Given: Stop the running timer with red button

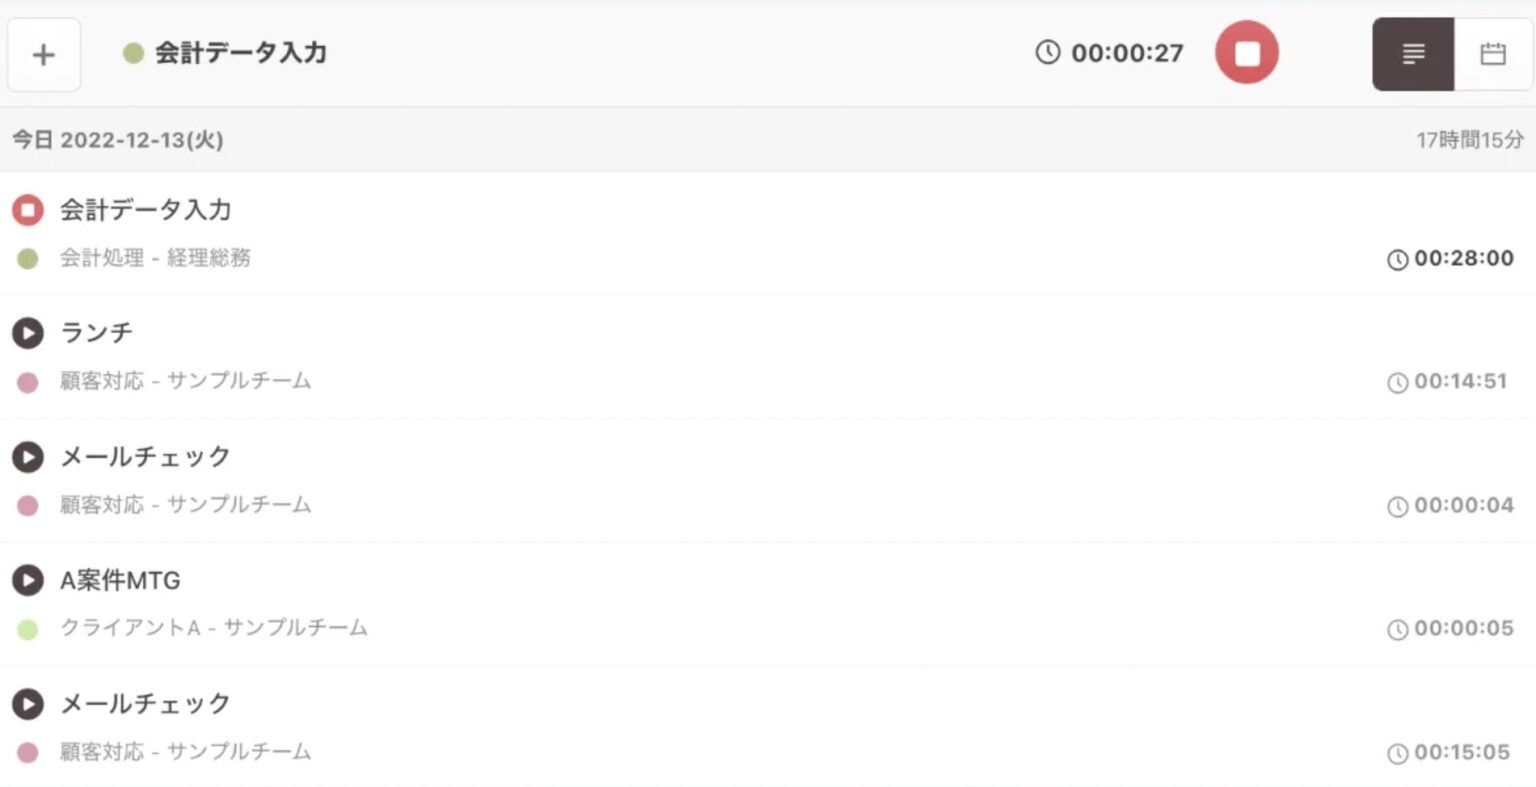Looking at the screenshot, I should tap(1246, 52).
